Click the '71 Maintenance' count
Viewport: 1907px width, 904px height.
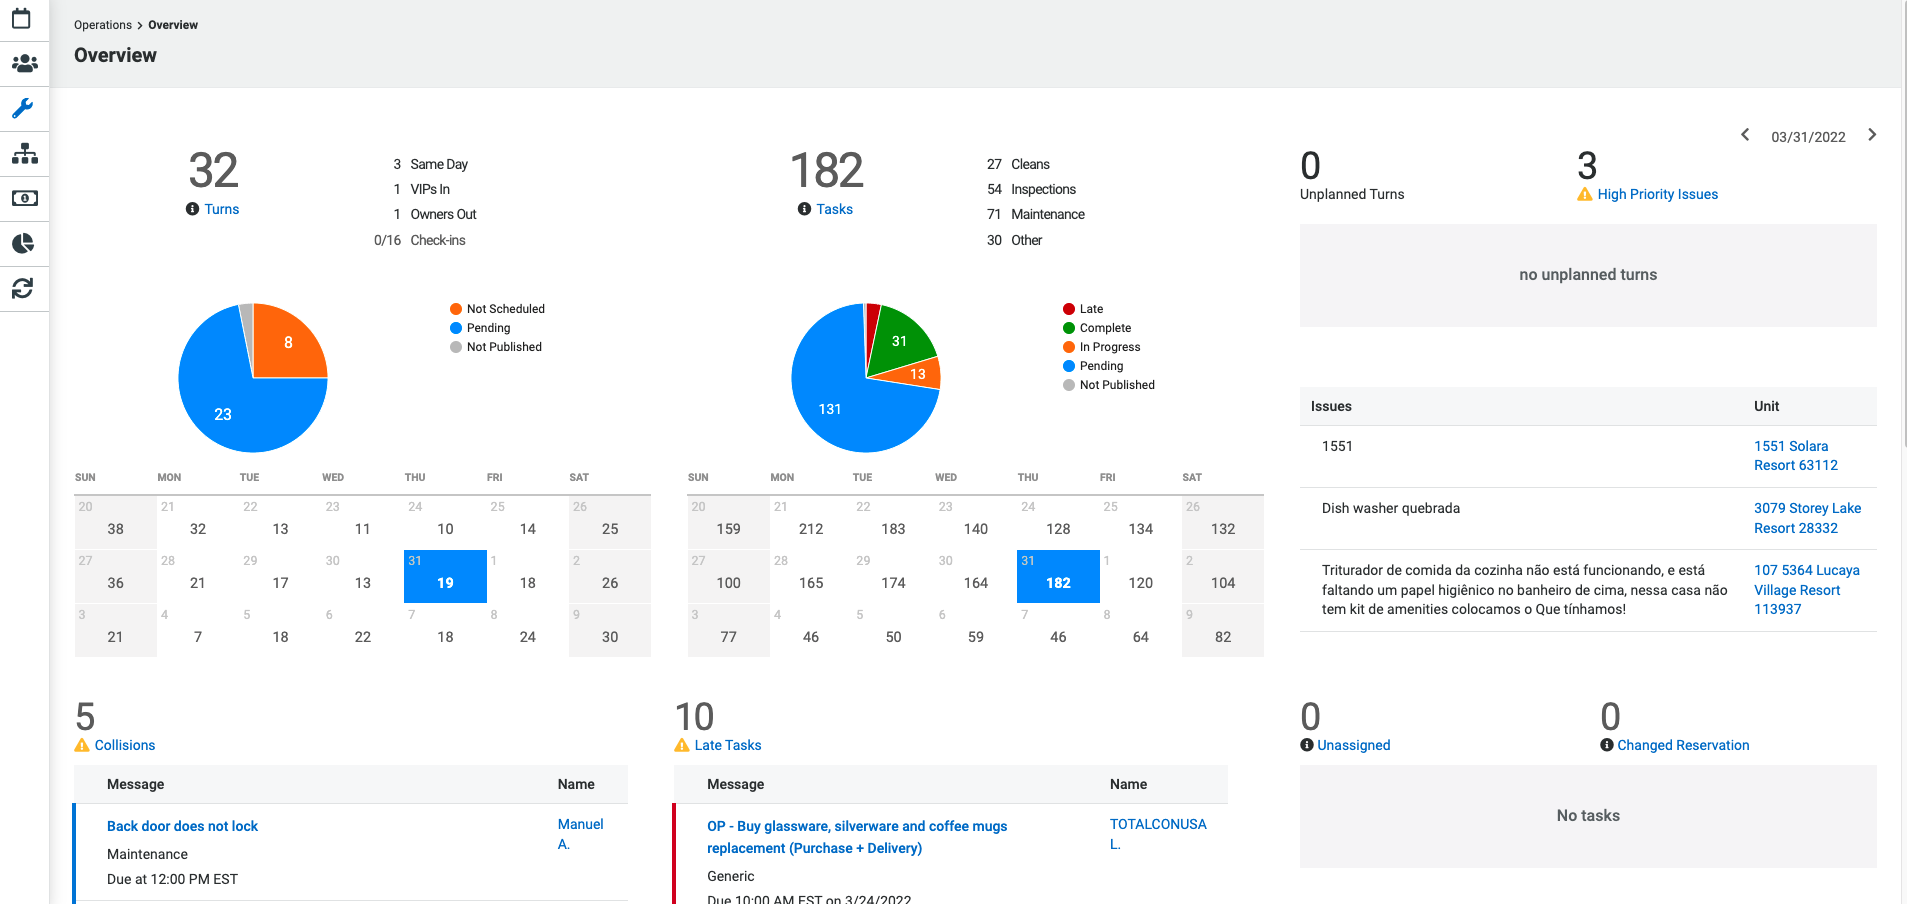click(1035, 214)
